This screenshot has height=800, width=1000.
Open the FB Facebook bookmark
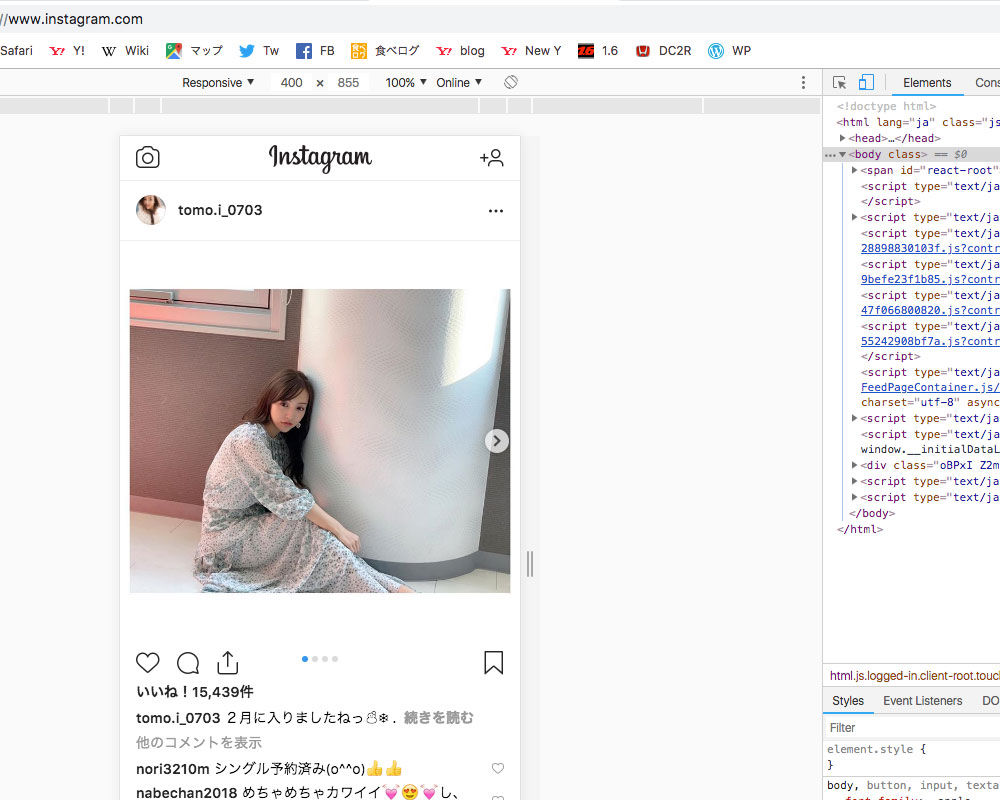[x=315, y=50]
